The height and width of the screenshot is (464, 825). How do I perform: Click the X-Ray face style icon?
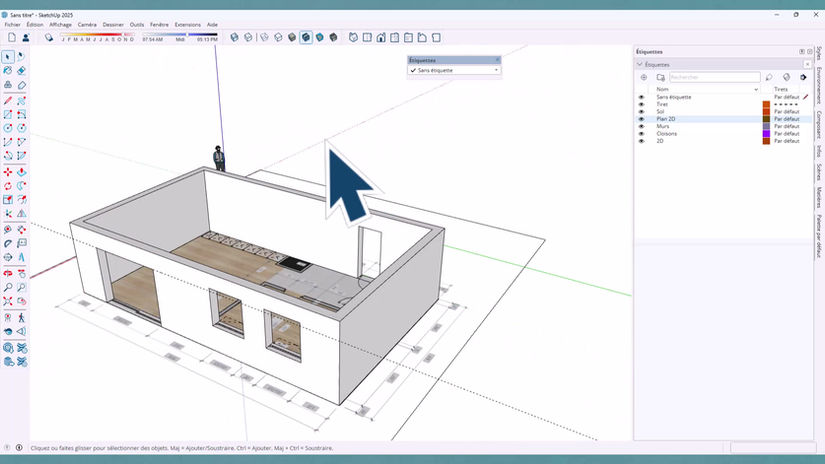[x=235, y=37]
